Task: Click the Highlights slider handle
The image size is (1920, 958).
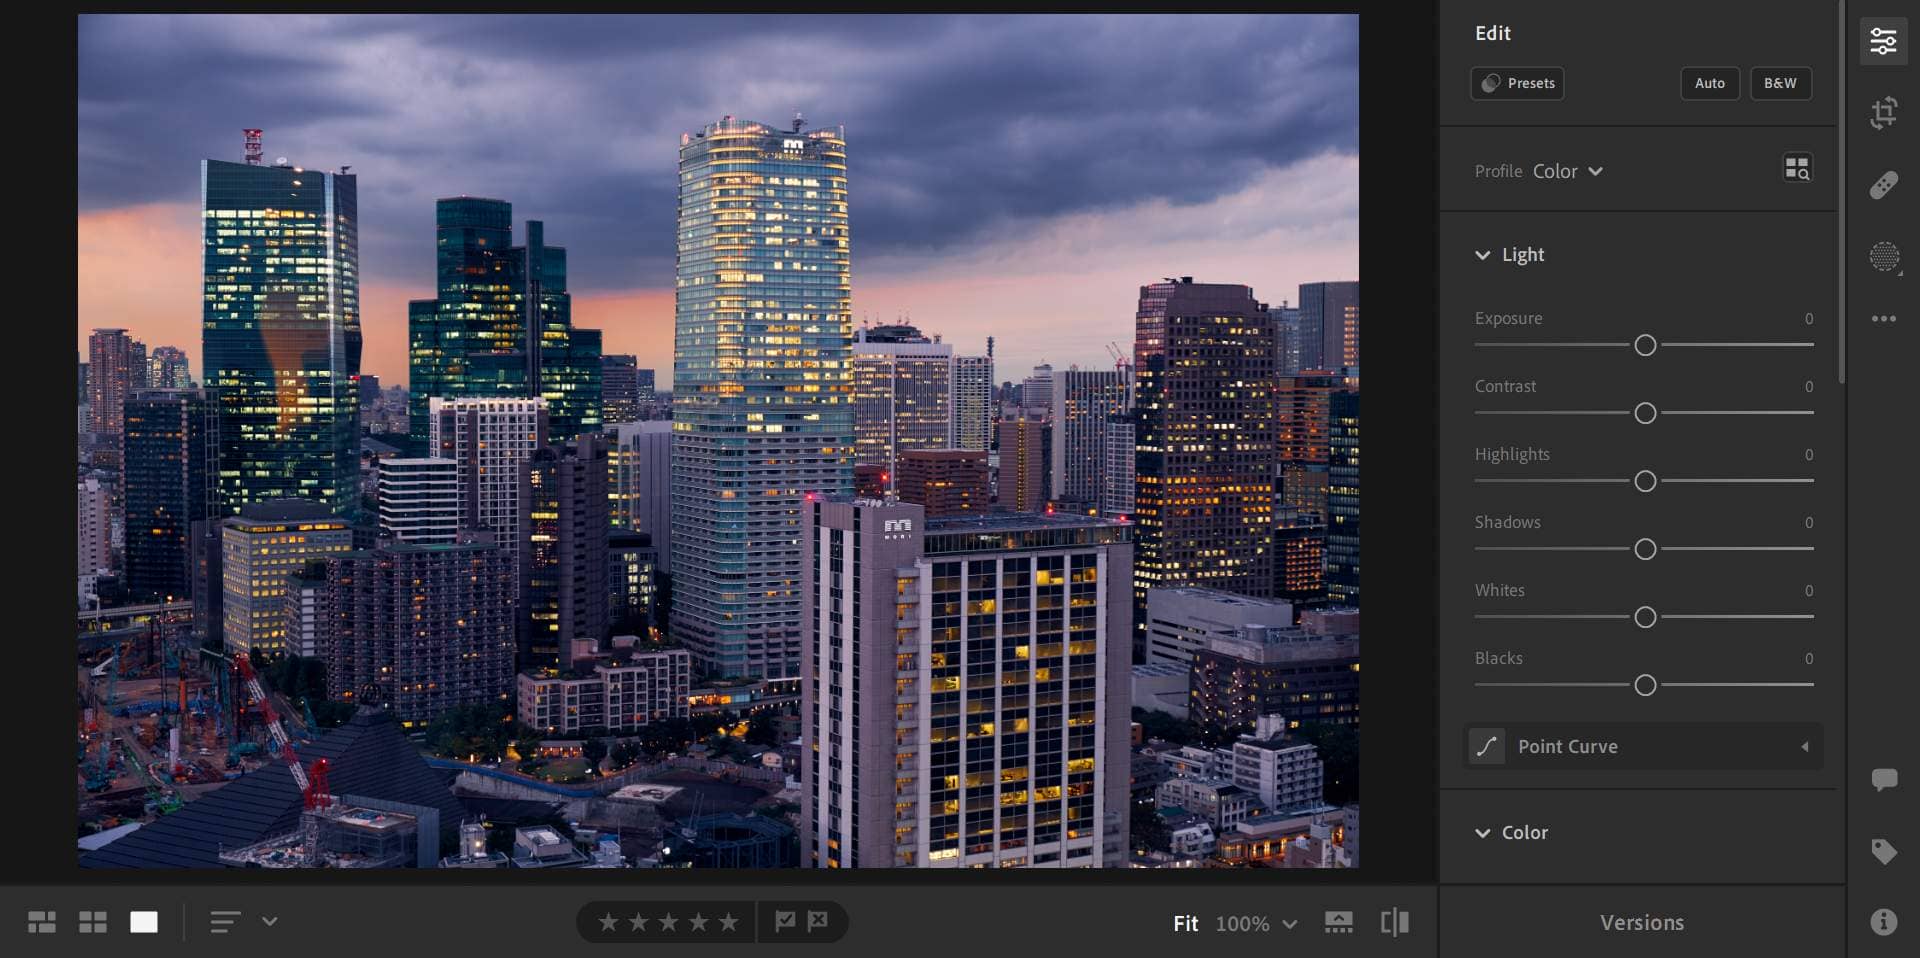Action: (1645, 481)
